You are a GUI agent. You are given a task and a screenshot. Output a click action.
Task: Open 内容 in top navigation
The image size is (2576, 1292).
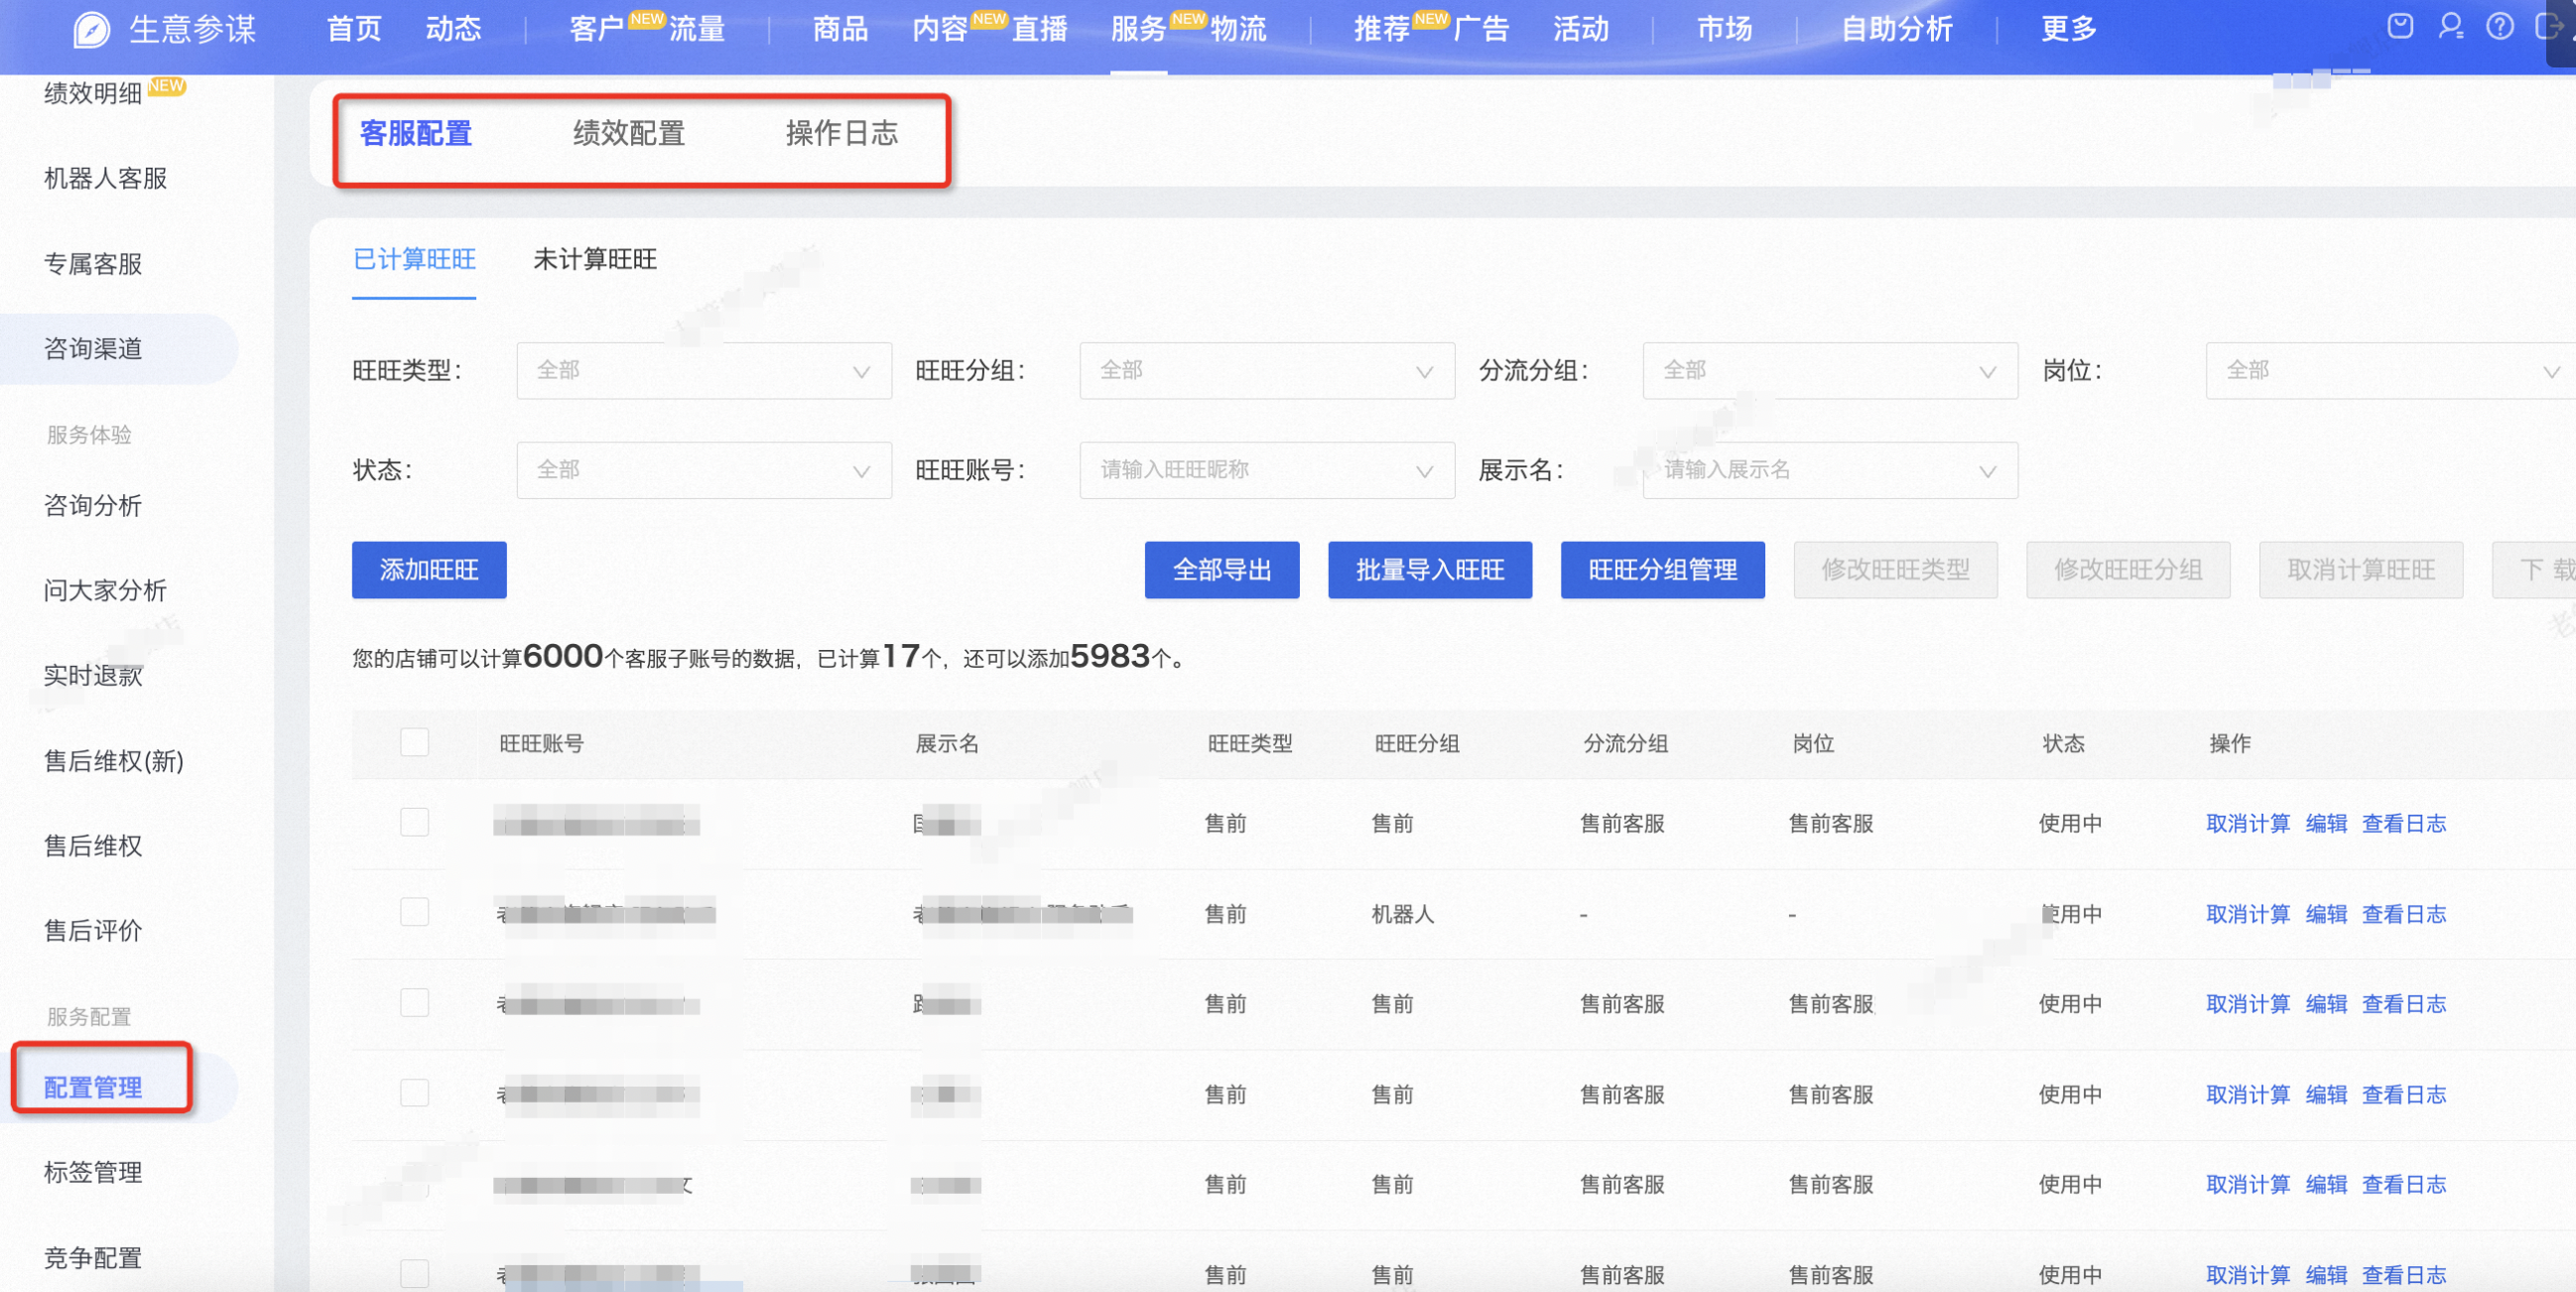(x=940, y=29)
